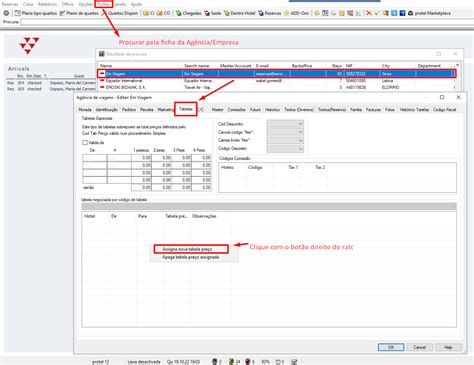Open the Chegadas arrivals list

(189, 13)
